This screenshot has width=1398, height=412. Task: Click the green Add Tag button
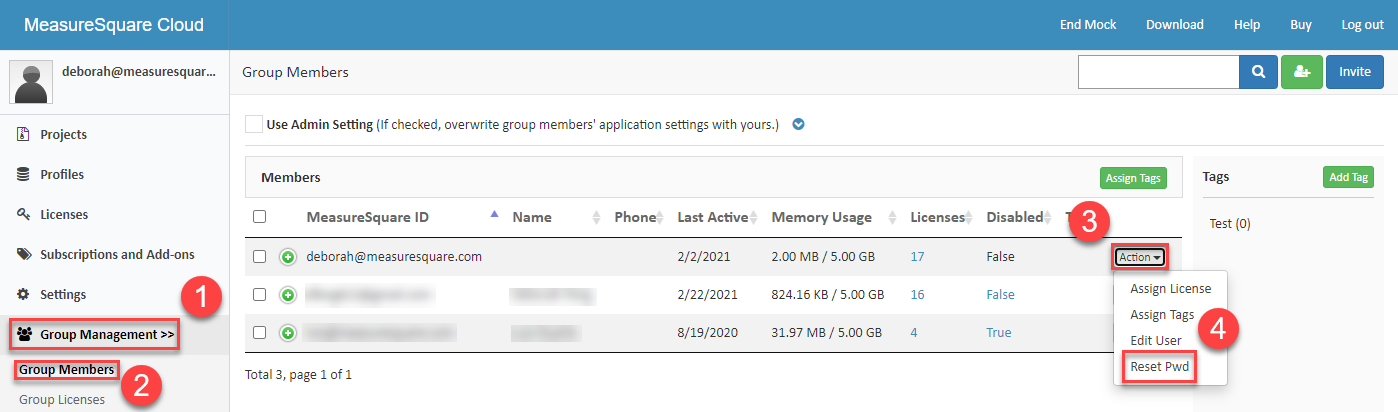pos(1347,177)
